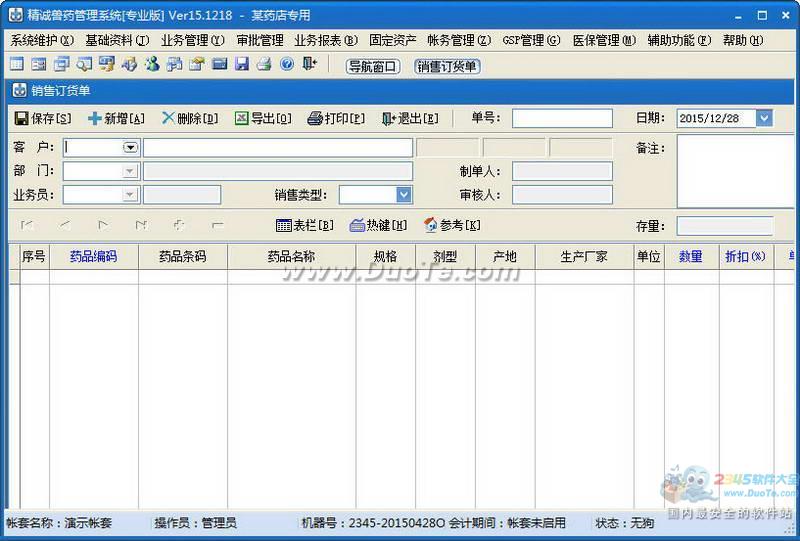
Task: Add a new order with 新增[A]
Action: click(116, 118)
